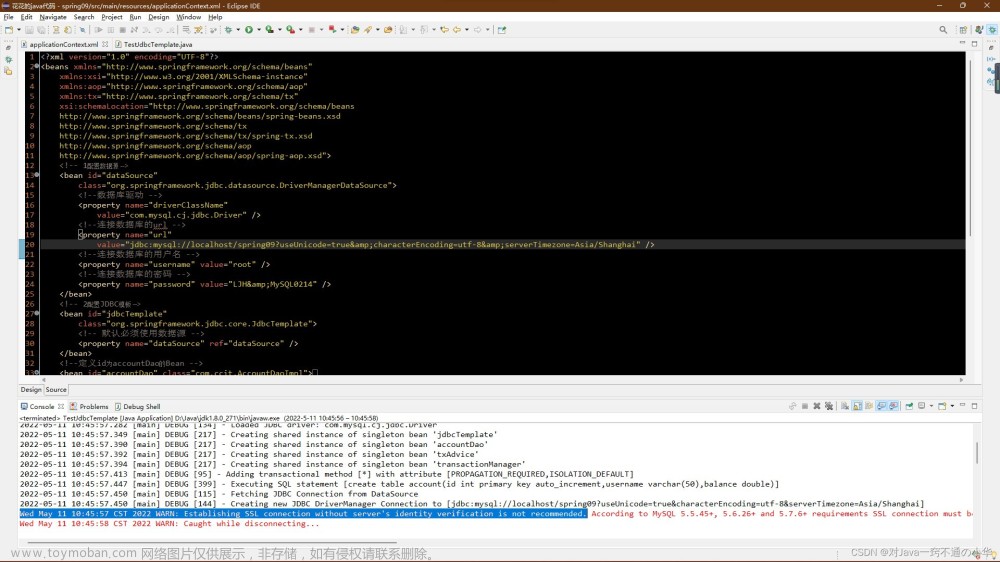The width and height of the screenshot is (1000, 562).
Task: Click the highlighted SSL connection warning text
Action: point(303,514)
